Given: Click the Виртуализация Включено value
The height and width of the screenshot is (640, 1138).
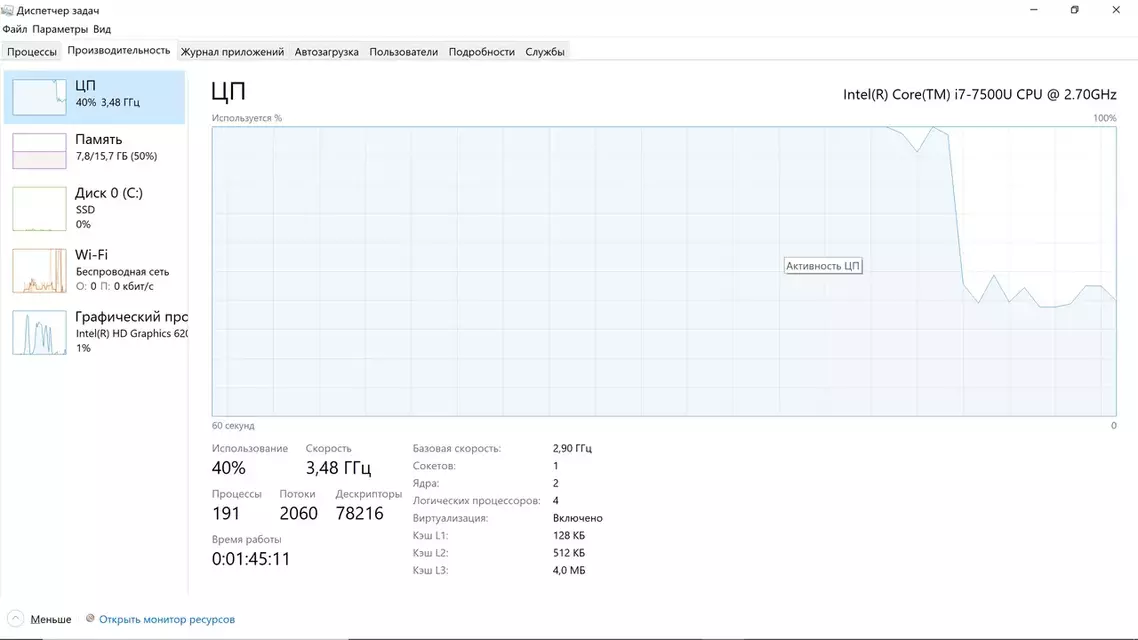Looking at the screenshot, I should (578, 518).
